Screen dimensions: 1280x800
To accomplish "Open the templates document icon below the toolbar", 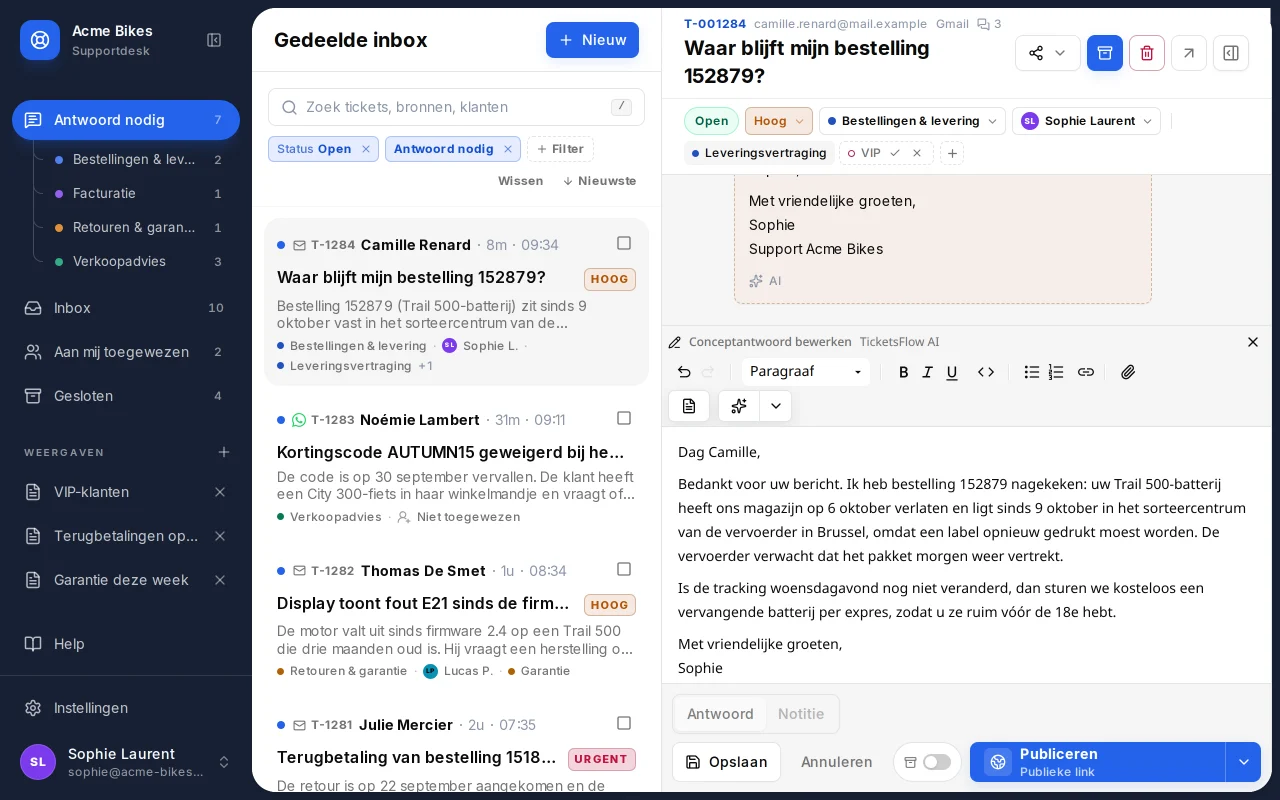I will (x=689, y=406).
